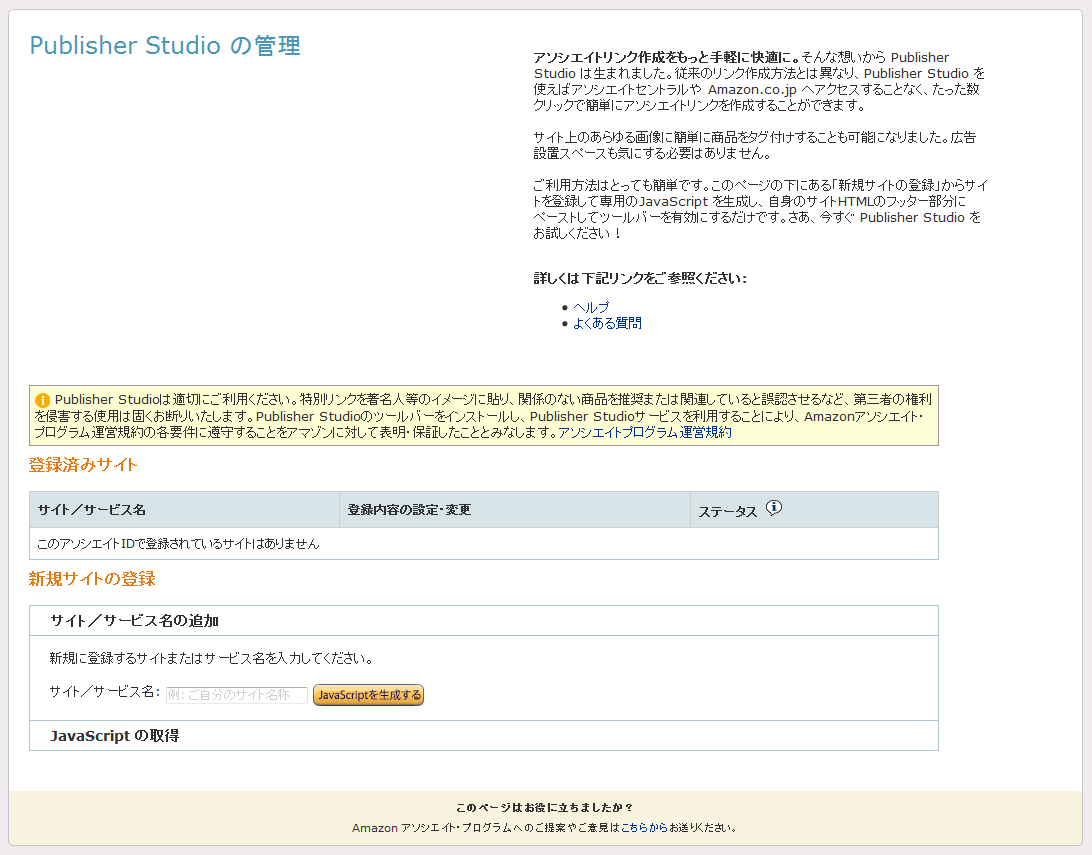Screen dimensions: 1092x855
Task: Click the サイト/サービス名: field label
Action: point(105,692)
